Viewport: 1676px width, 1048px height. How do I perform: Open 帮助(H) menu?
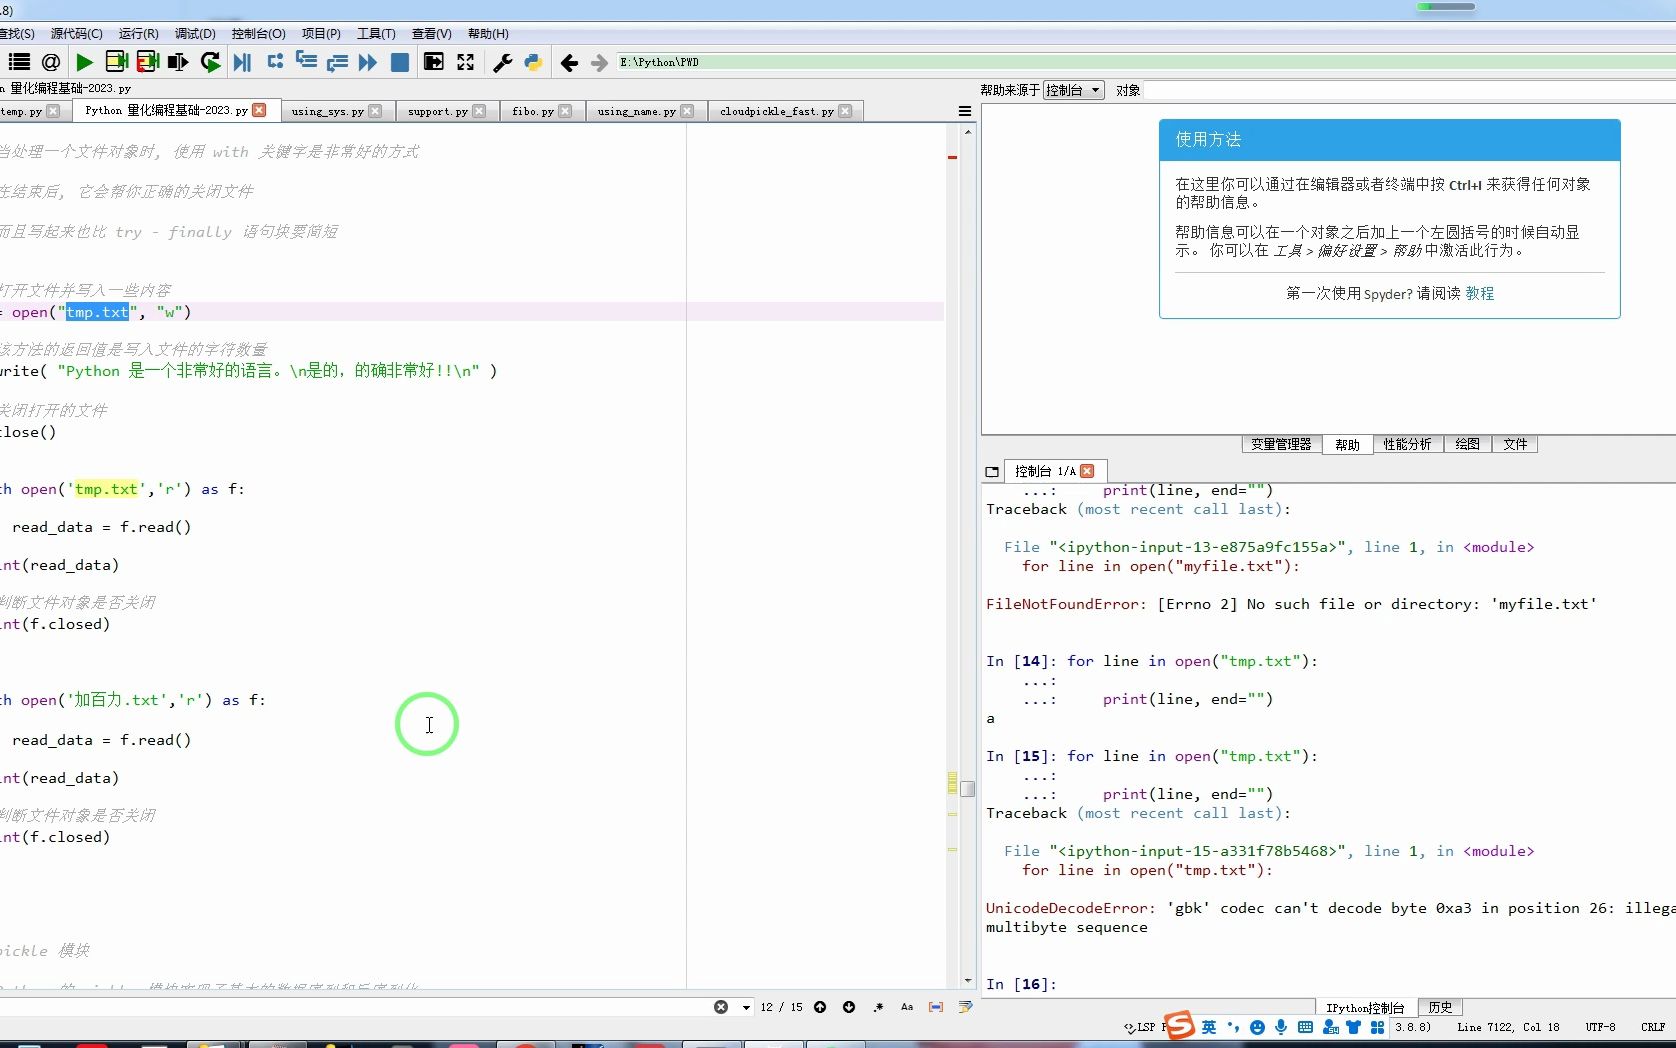tap(488, 33)
